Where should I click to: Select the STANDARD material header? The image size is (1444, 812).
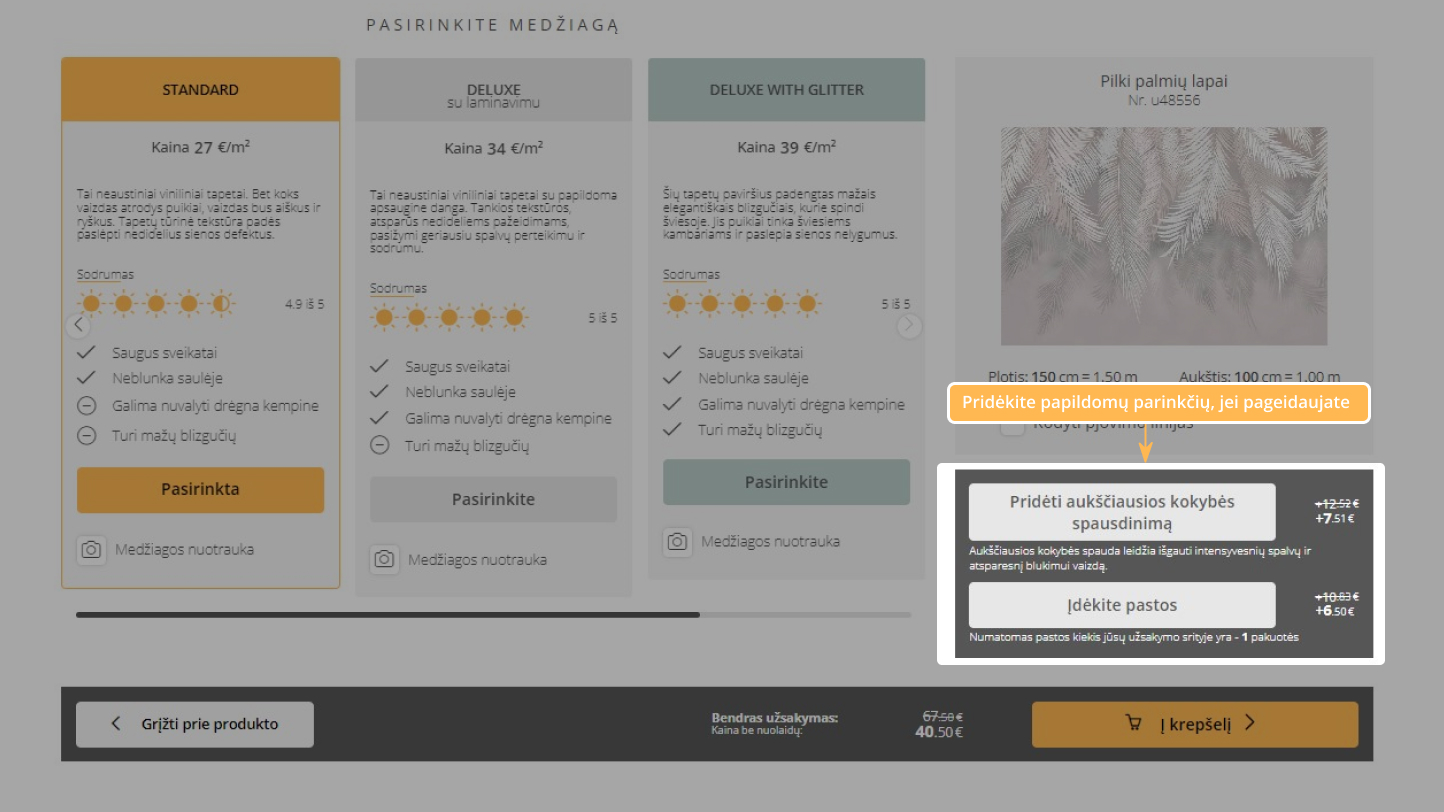(200, 90)
